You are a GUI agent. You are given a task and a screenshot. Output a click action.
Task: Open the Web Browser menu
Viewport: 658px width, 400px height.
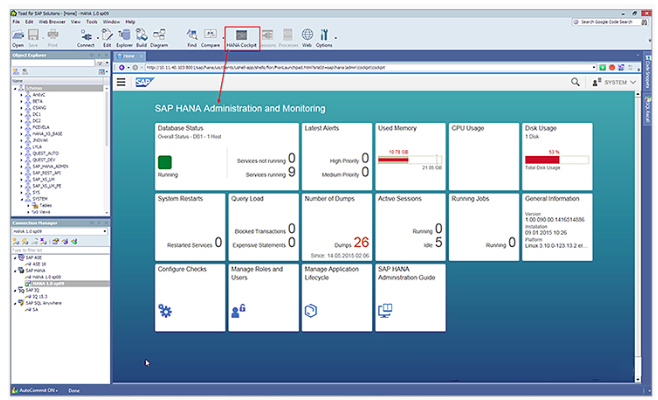pyautogui.click(x=52, y=22)
